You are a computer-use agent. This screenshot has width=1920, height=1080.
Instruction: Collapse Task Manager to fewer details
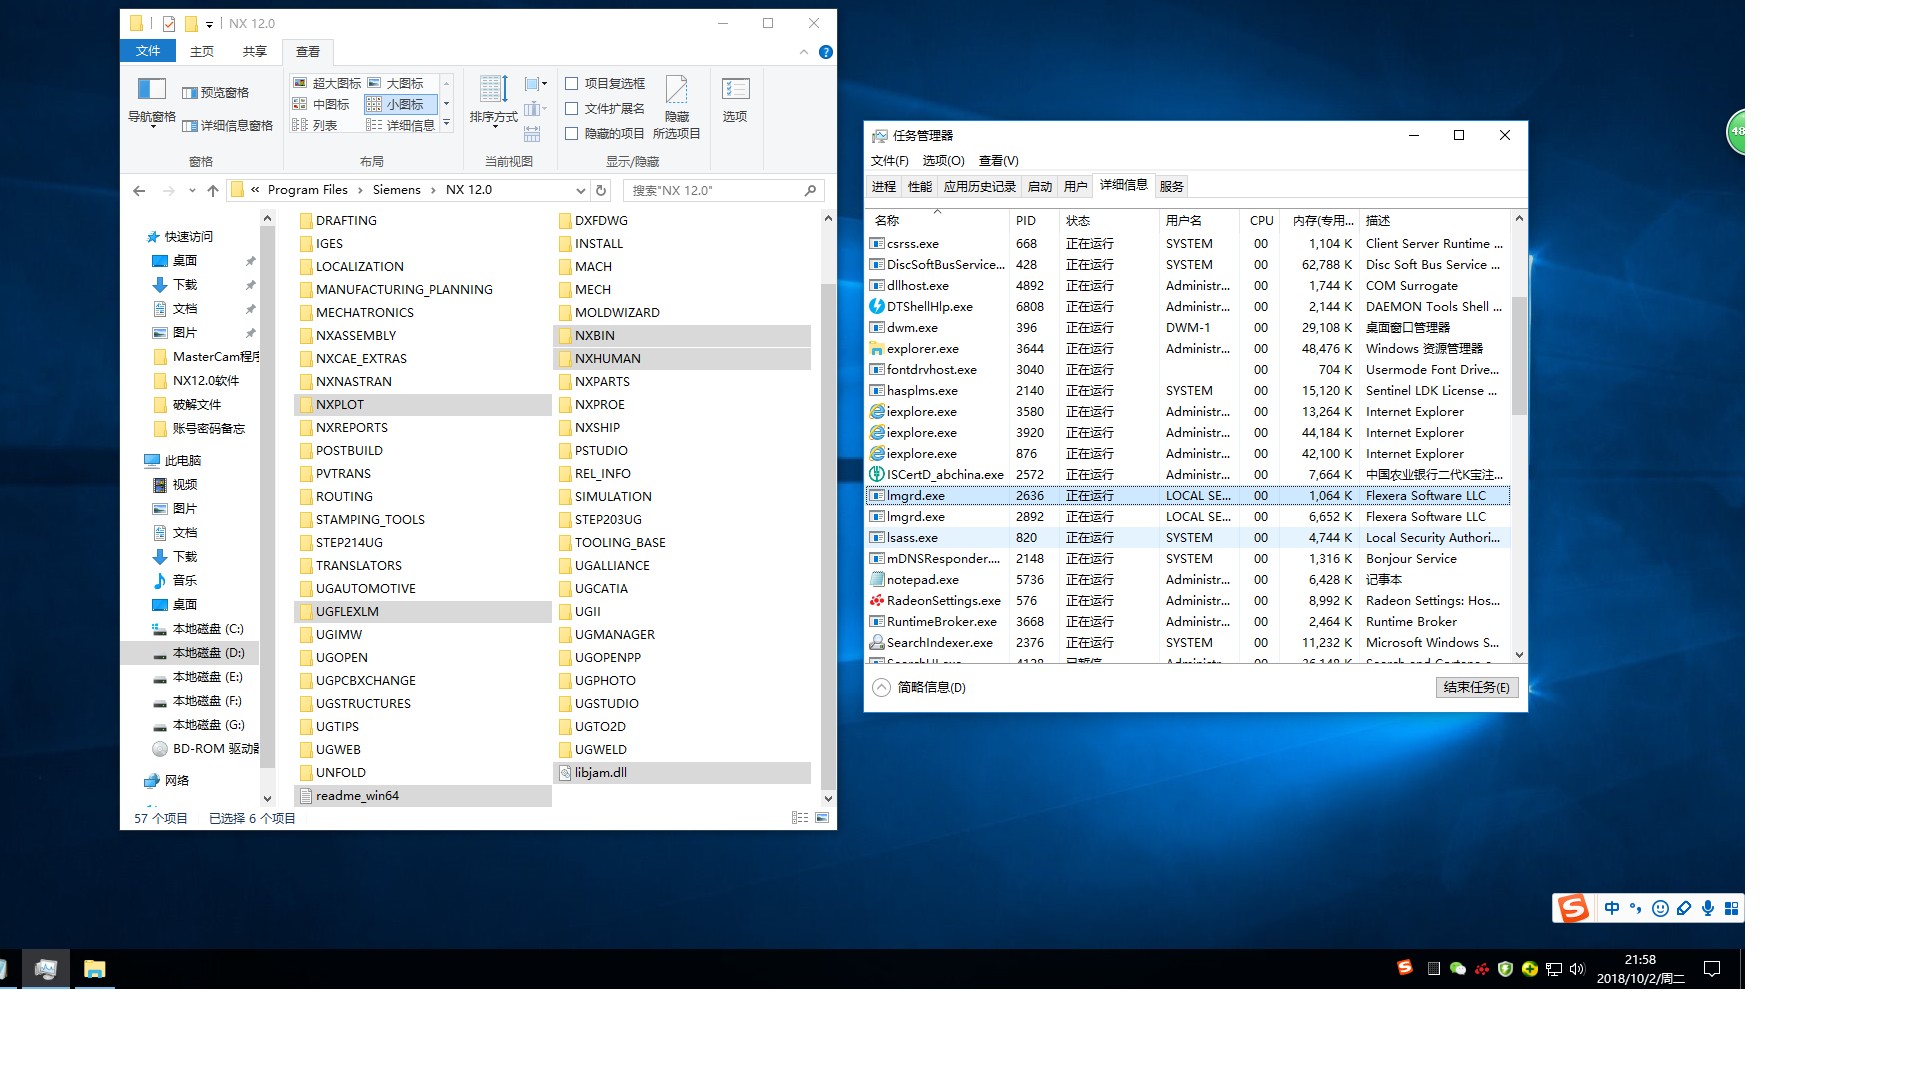pyautogui.click(x=919, y=687)
